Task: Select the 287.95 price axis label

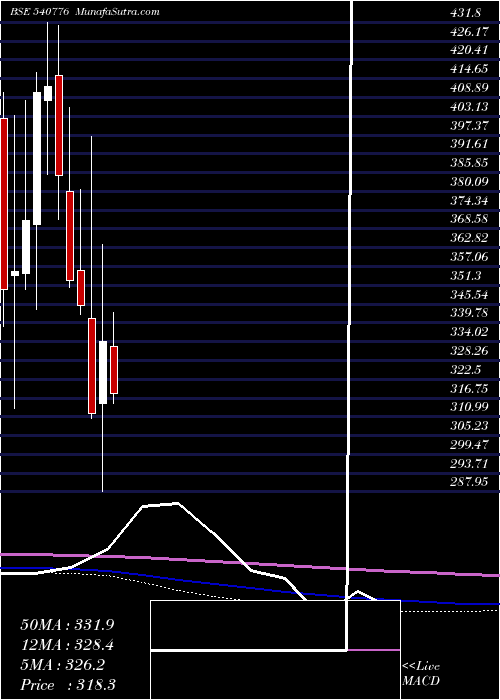Action: pyautogui.click(x=469, y=482)
